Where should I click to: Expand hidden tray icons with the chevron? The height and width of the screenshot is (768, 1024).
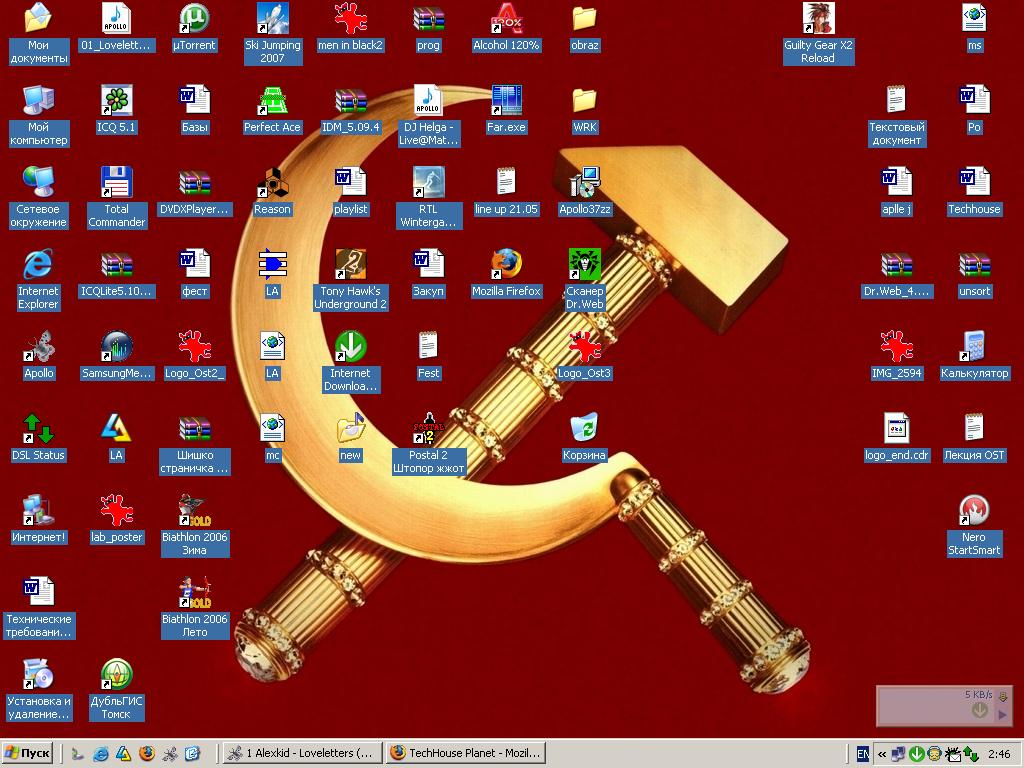(x=882, y=754)
